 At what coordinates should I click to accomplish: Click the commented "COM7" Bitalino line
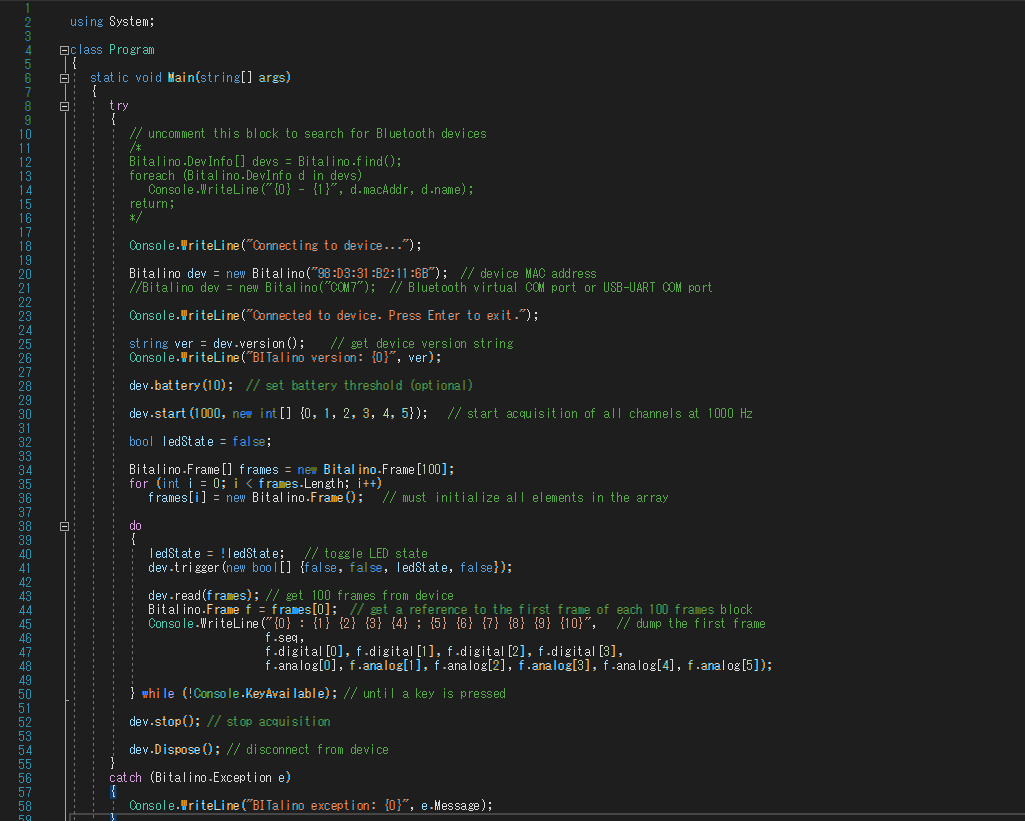point(252,288)
